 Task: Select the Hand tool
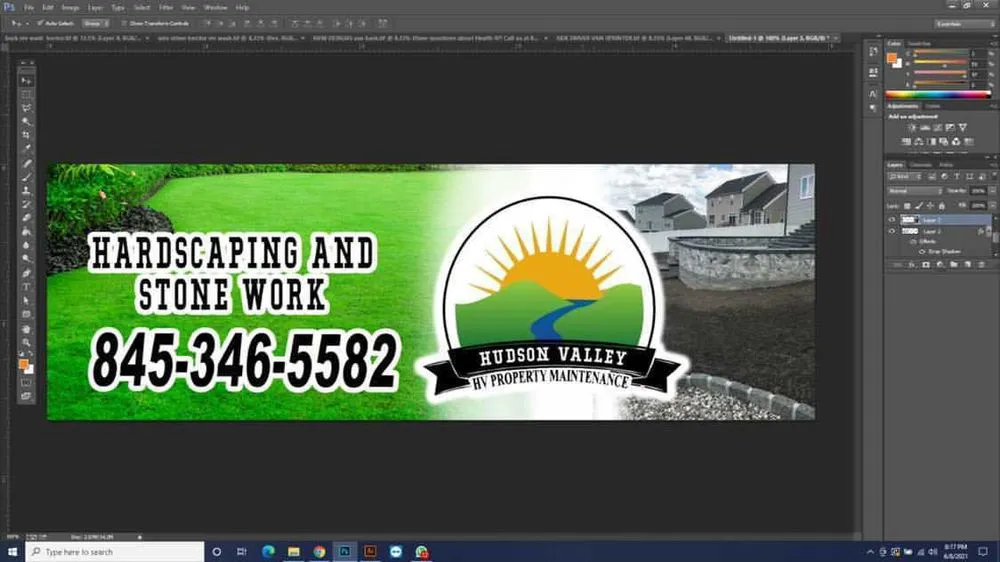(26, 329)
